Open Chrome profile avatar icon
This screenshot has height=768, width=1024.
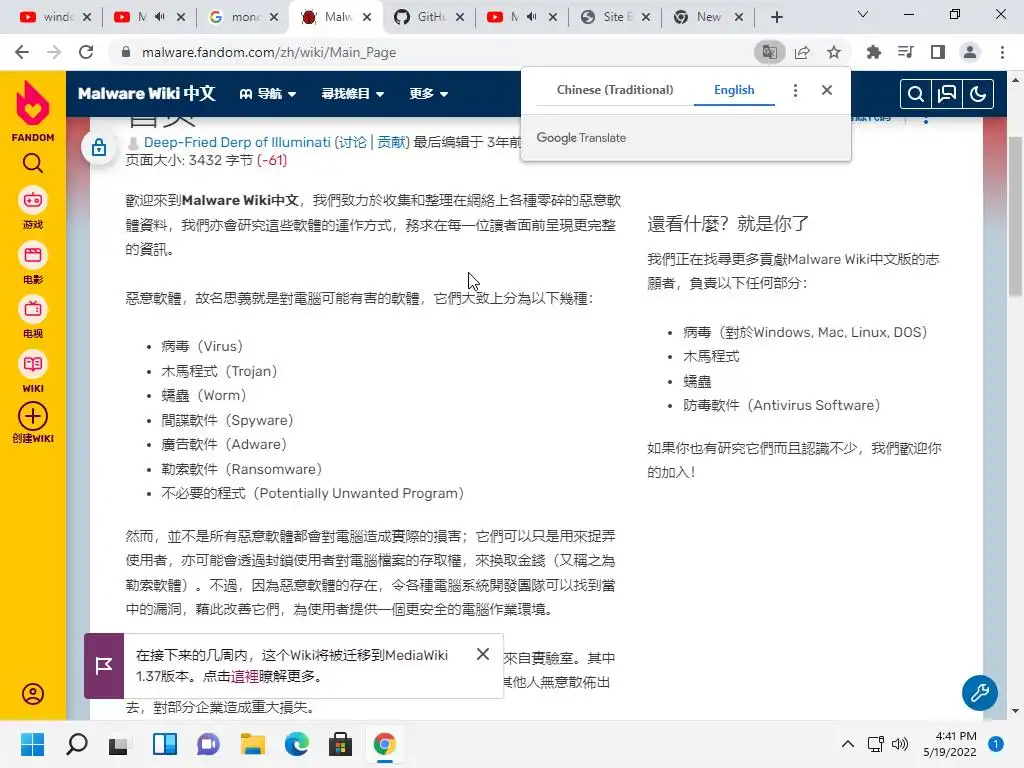pos(970,52)
